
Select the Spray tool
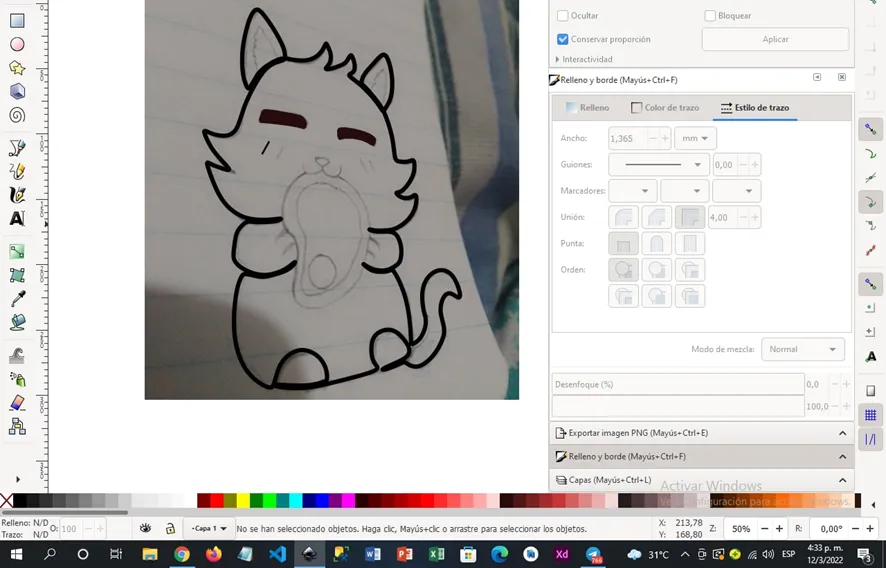click(x=17, y=379)
